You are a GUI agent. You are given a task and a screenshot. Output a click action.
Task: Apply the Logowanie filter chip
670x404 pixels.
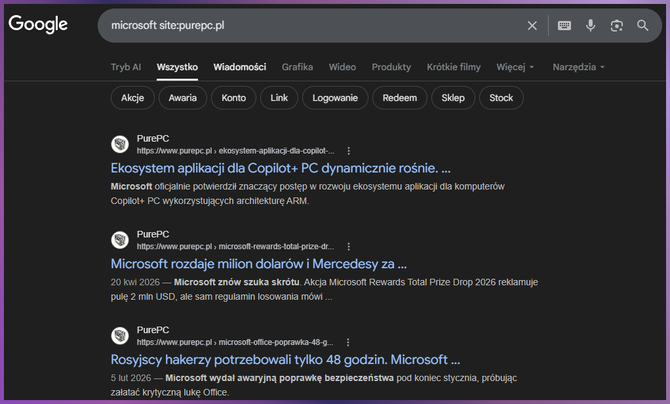click(335, 98)
